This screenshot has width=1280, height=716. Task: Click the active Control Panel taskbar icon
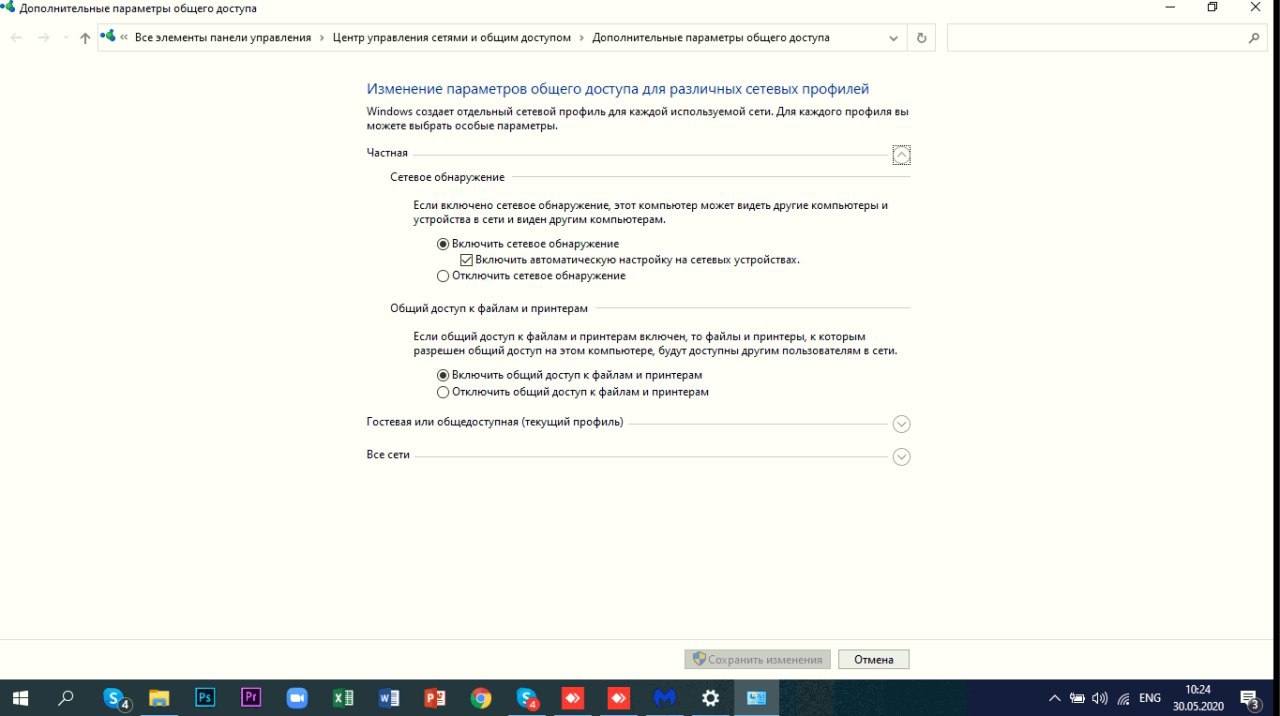coord(757,698)
